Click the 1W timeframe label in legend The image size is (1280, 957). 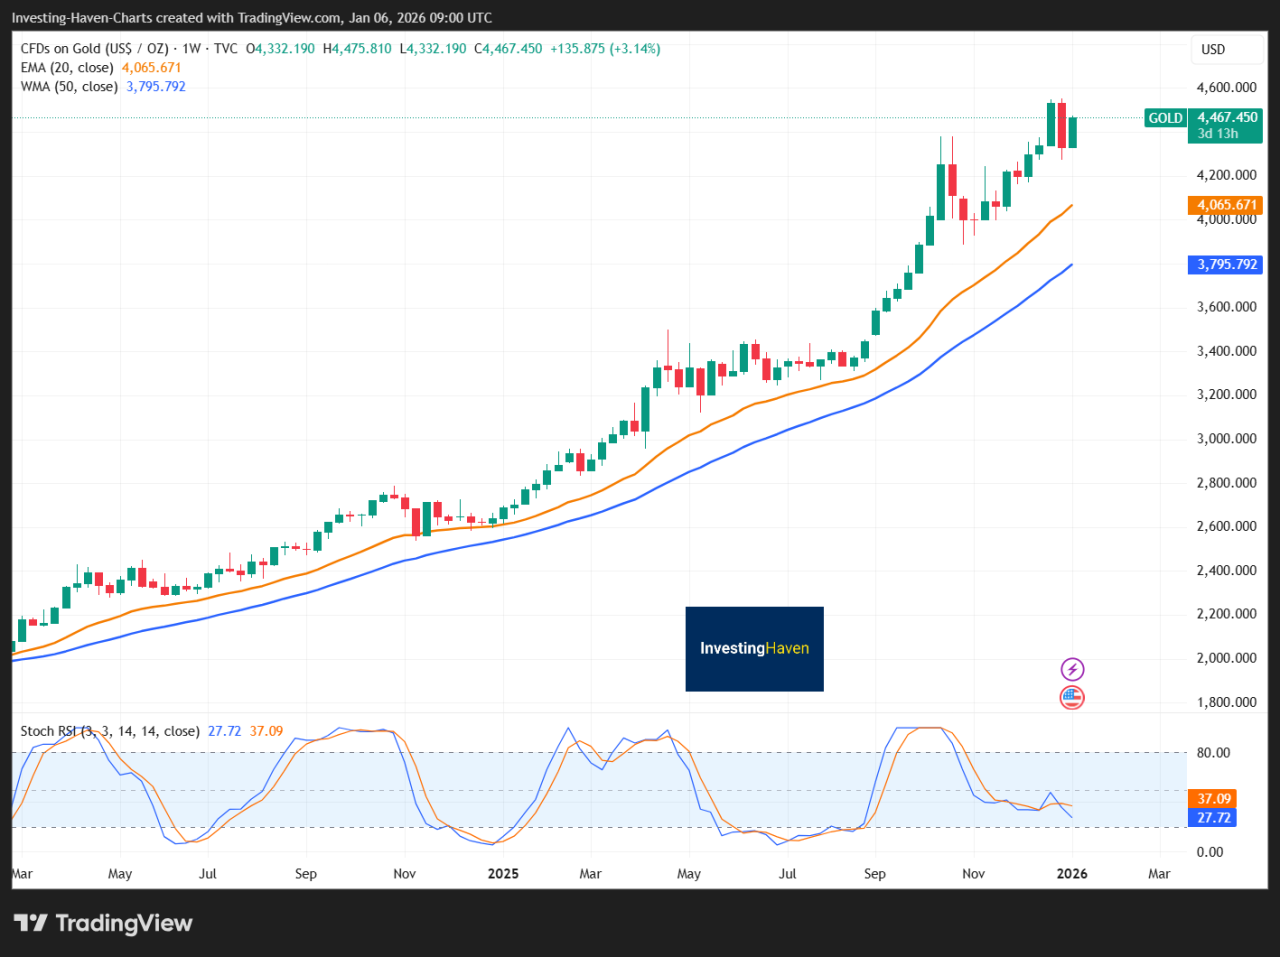191,49
